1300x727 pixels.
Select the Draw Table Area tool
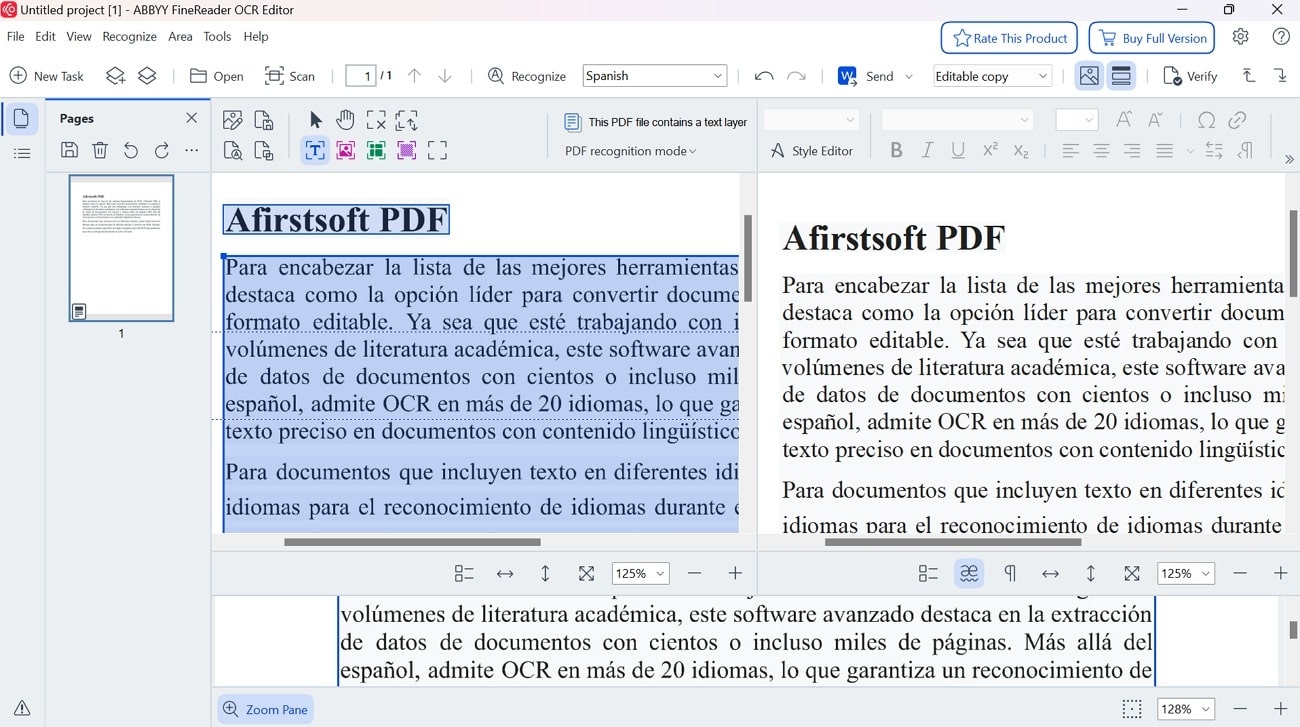pos(376,151)
